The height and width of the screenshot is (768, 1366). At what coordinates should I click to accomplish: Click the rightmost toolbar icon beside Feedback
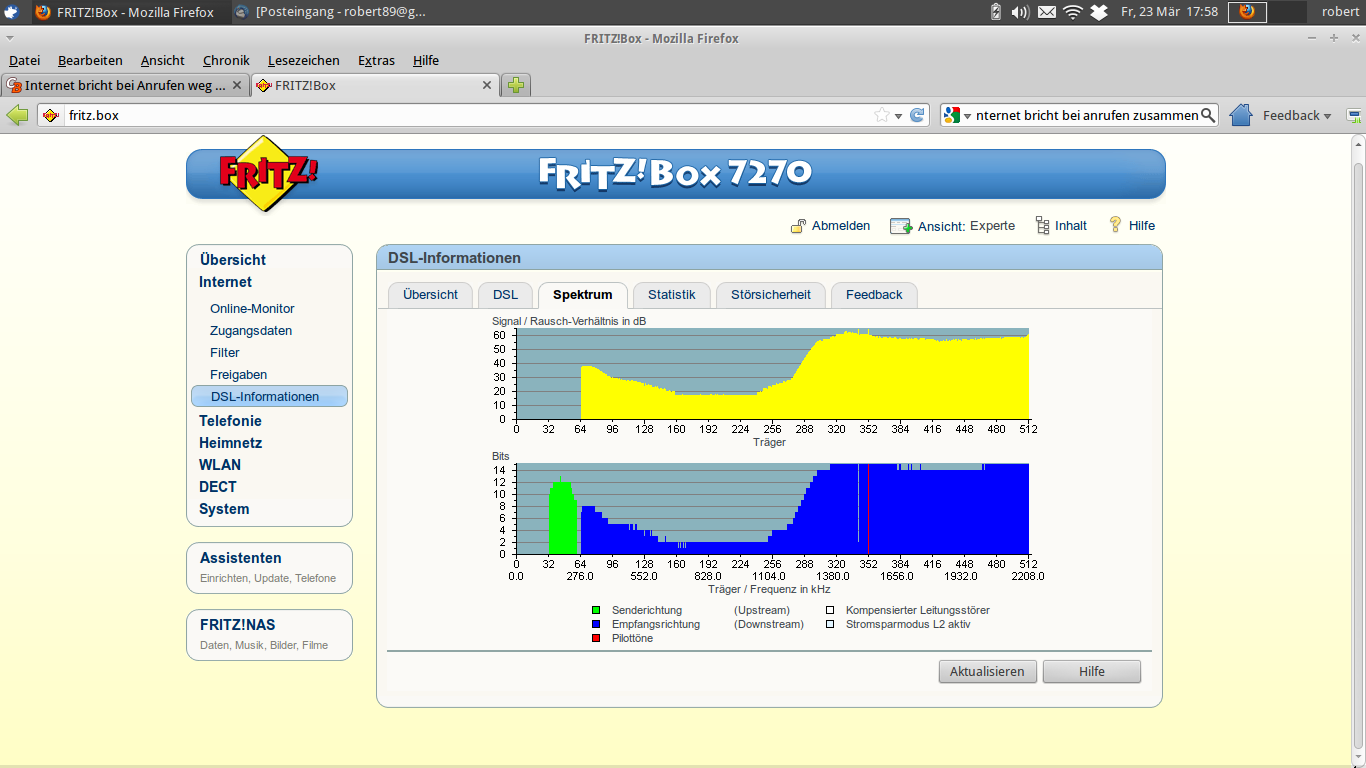pos(1353,115)
